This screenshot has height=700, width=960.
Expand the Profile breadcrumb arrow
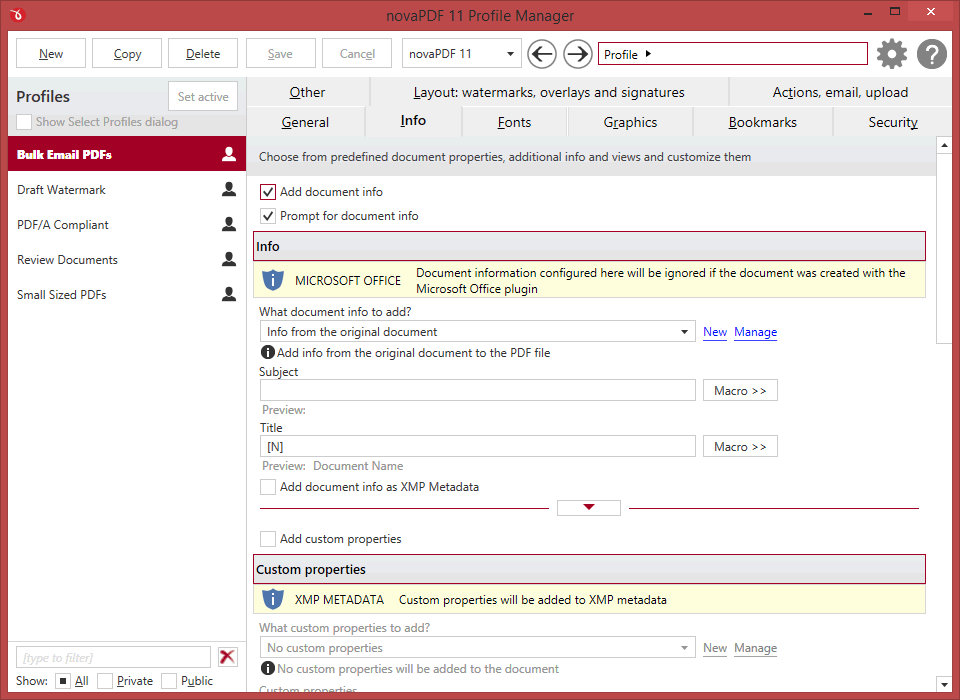point(648,54)
